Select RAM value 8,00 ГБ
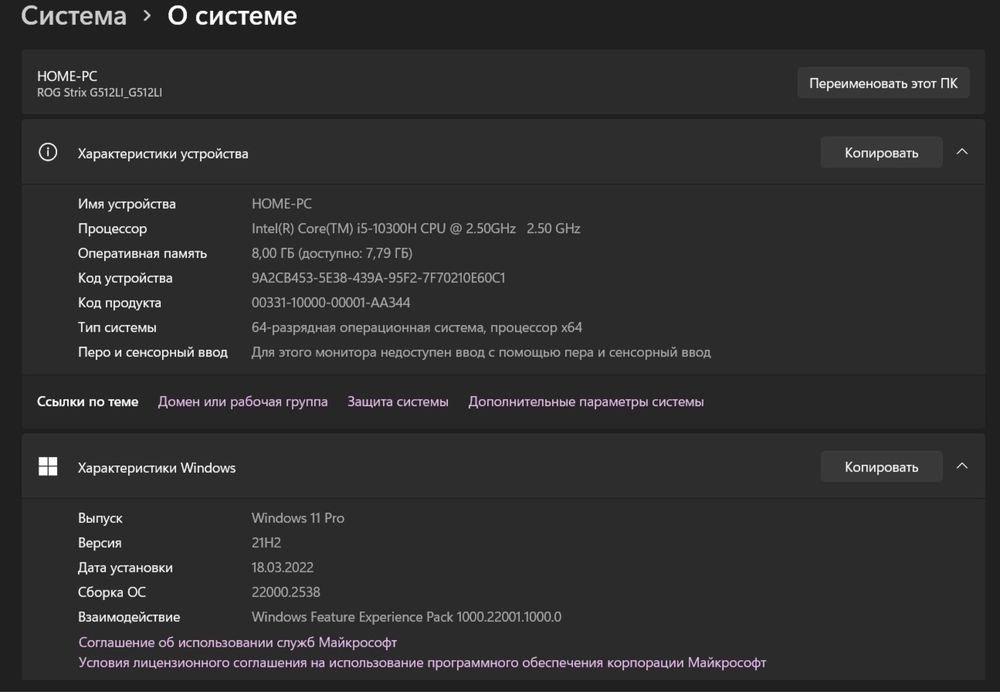The width and height of the screenshot is (1000, 692). (x=332, y=253)
